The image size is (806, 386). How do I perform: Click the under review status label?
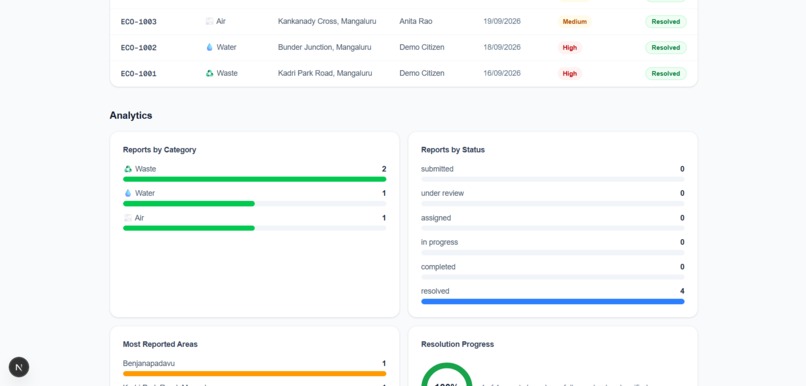pyautogui.click(x=442, y=193)
